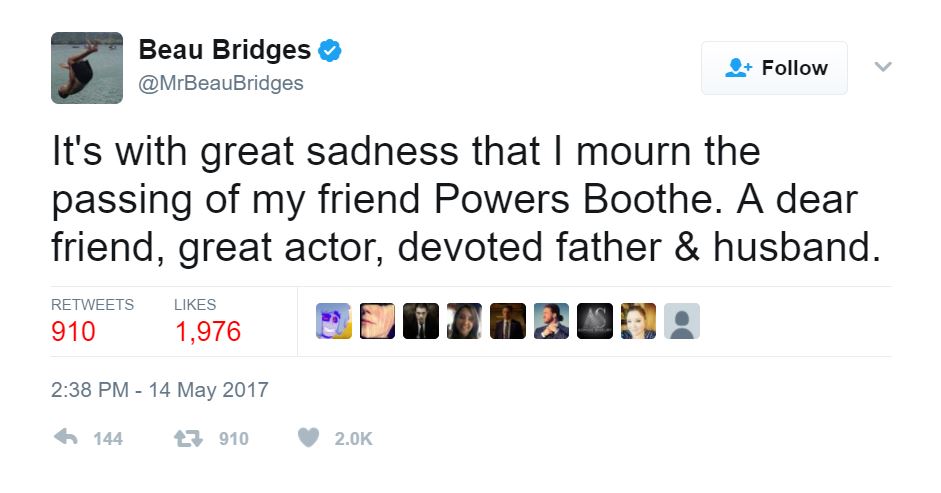The width and height of the screenshot is (941, 493).
Task: Open the 2:38 PM - 14 May 2017 timestamp
Action: (160, 390)
